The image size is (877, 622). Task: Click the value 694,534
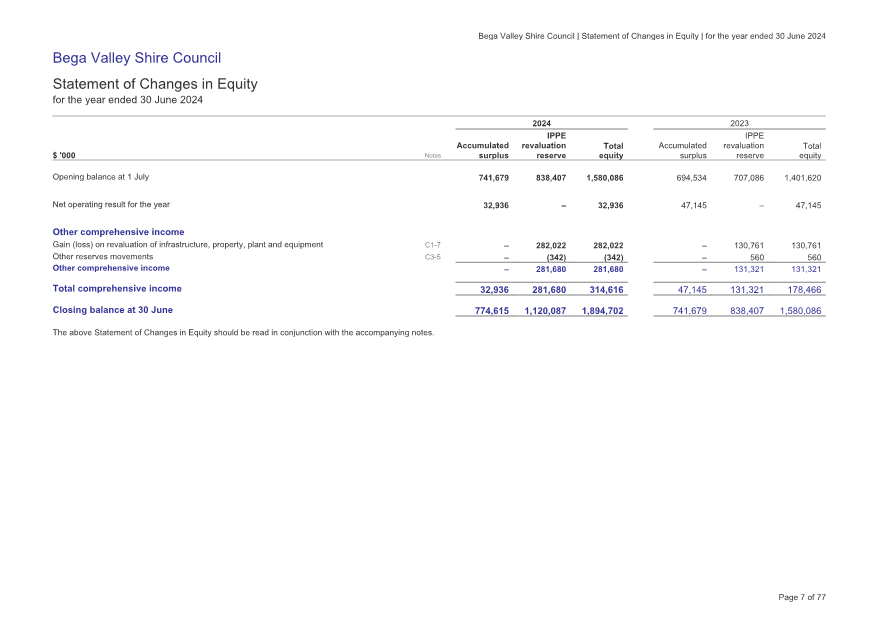(691, 178)
